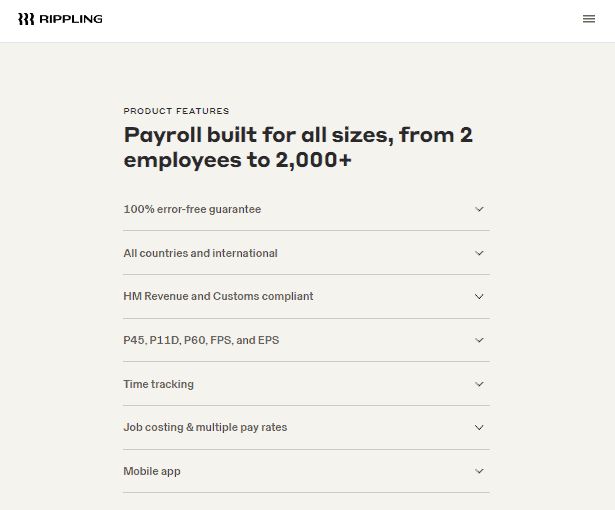Expand chevron for 100% error-free guarantee

479,209
